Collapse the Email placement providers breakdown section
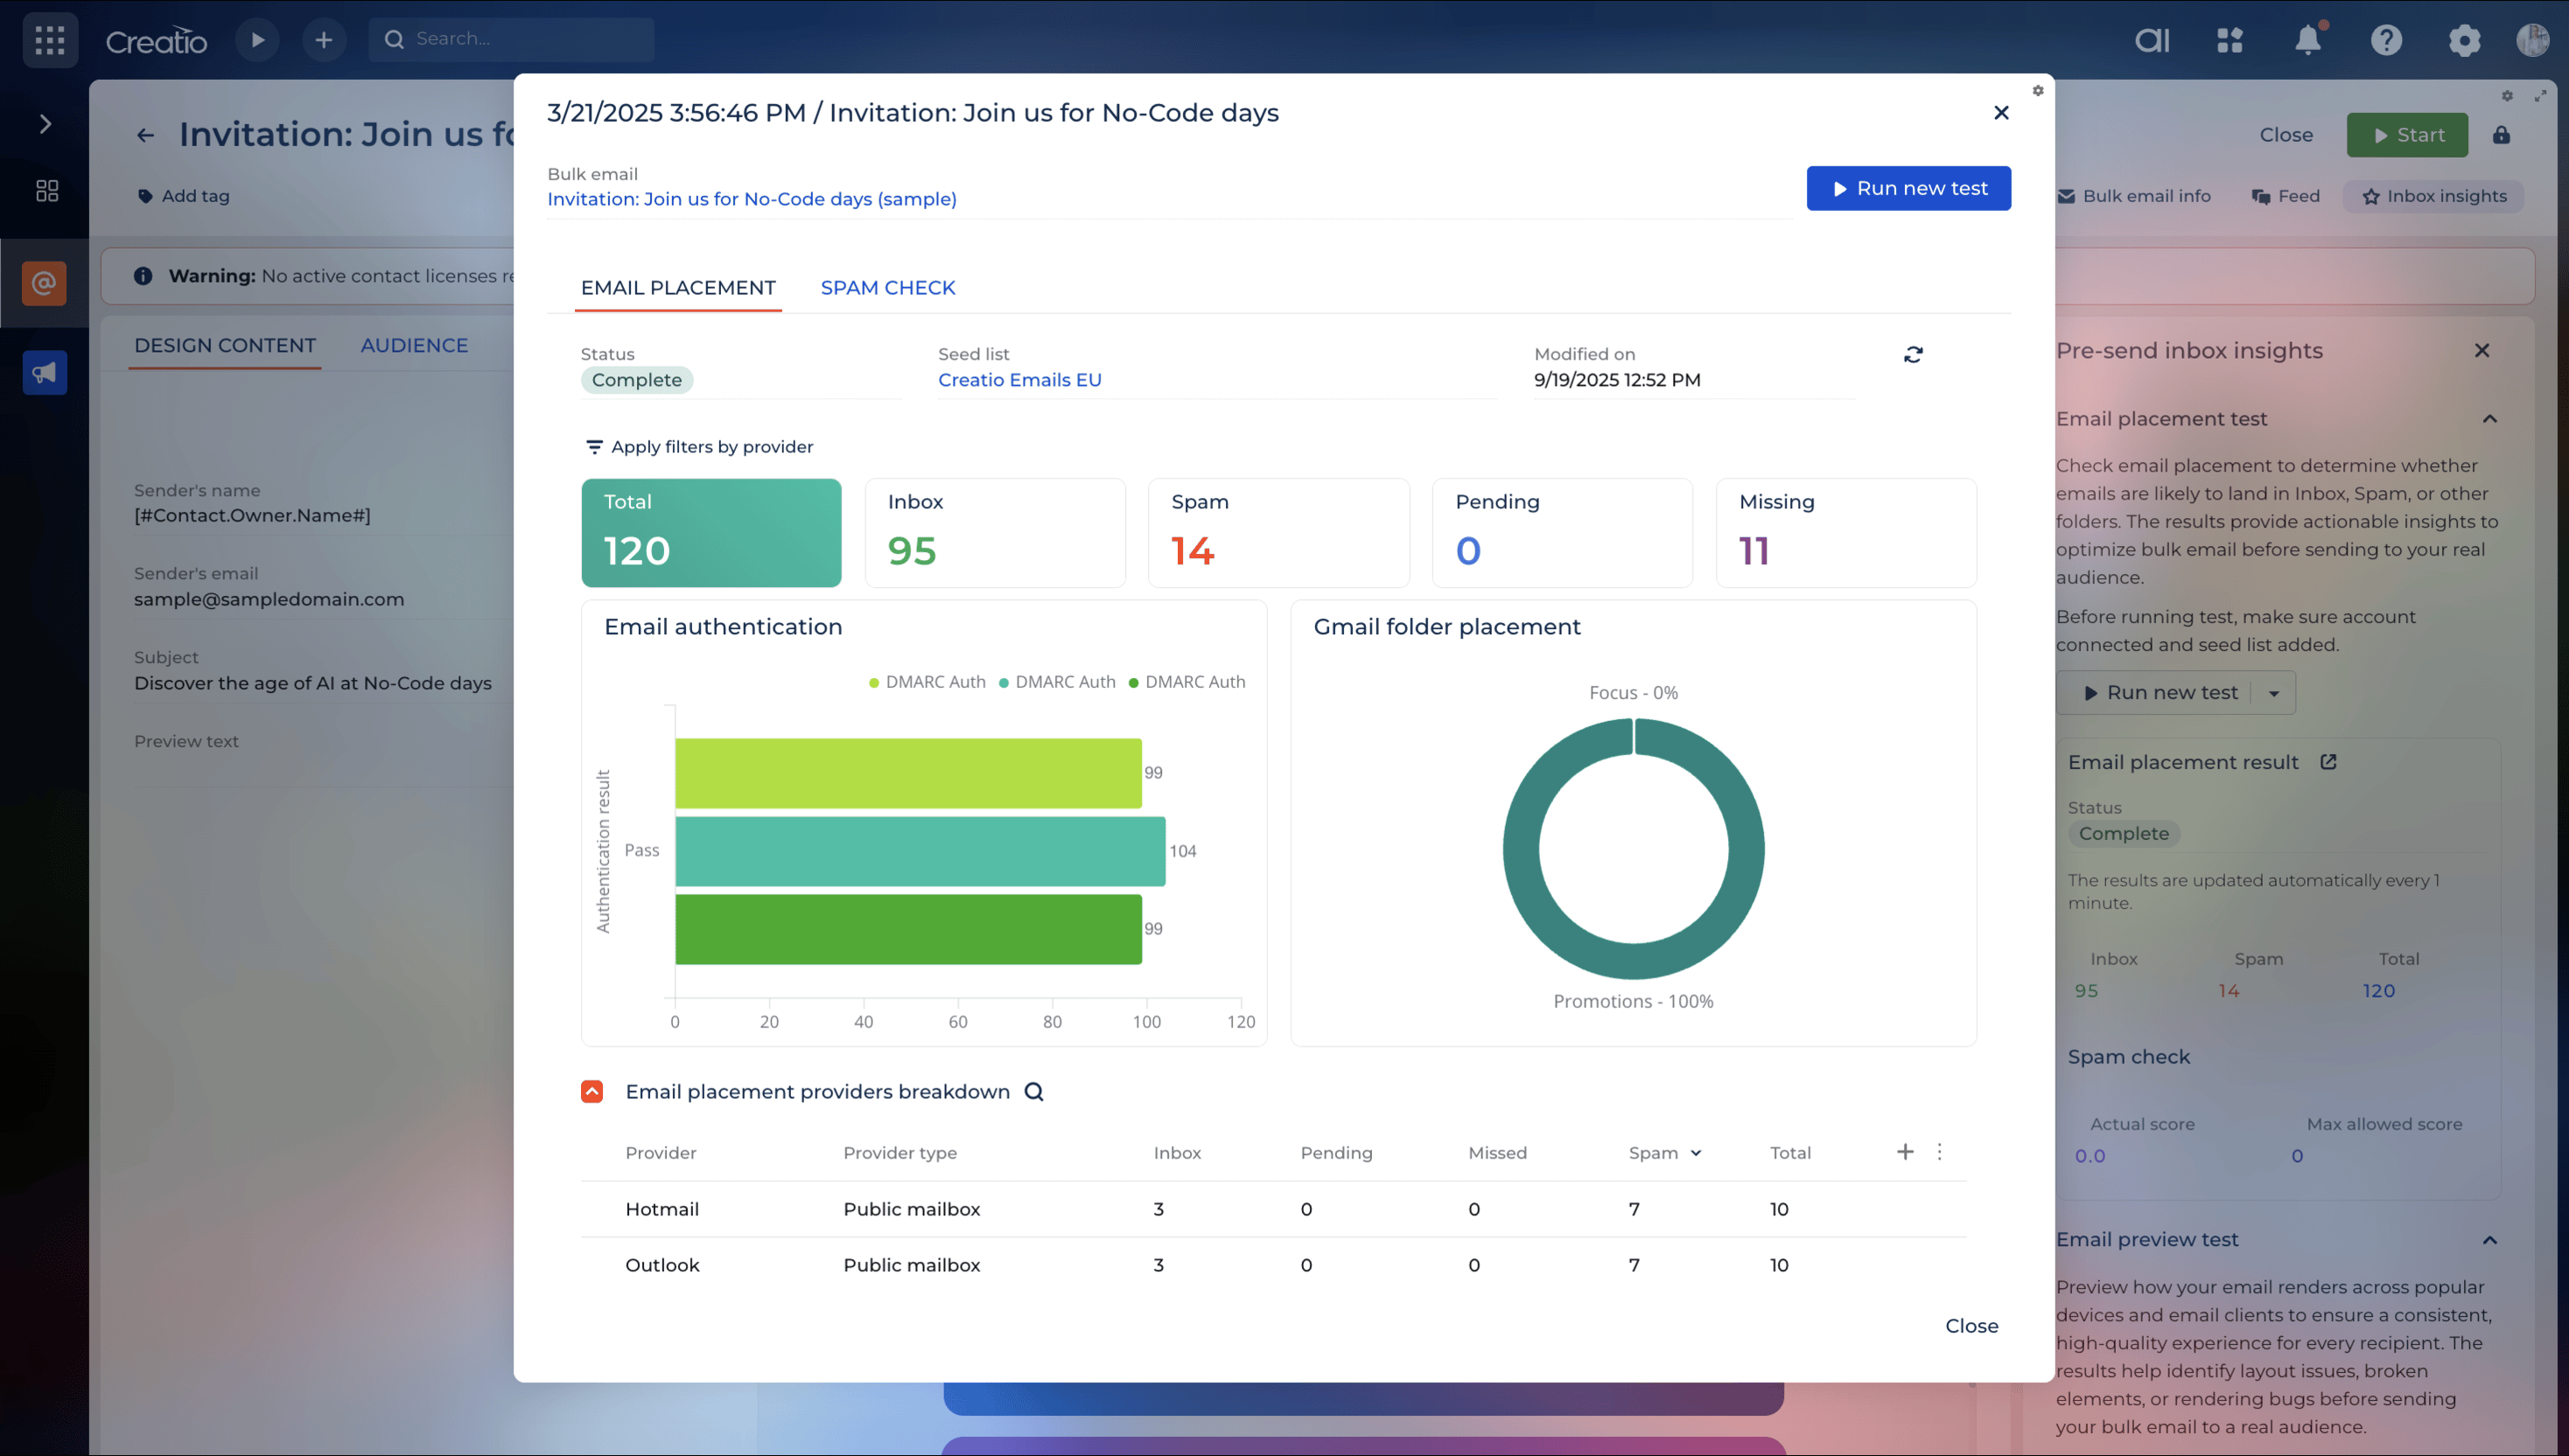 (592, 1091)
